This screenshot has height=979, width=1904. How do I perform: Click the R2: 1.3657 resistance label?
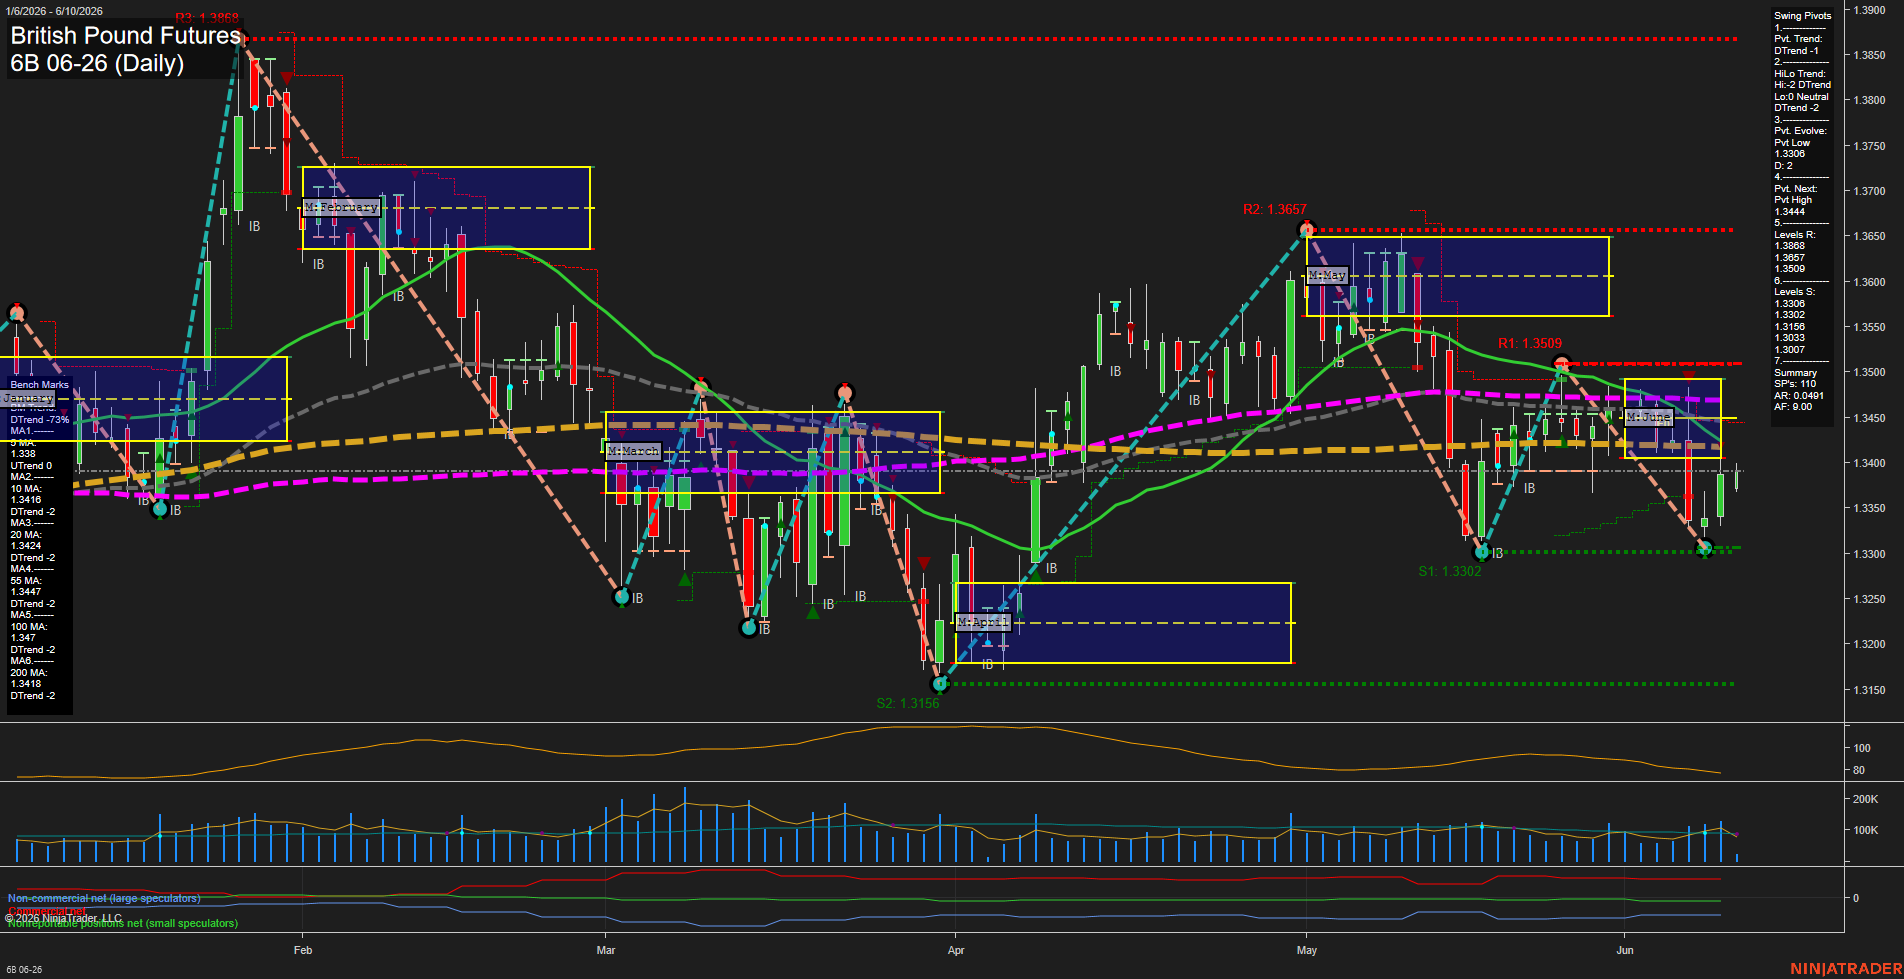[1275, 209]
